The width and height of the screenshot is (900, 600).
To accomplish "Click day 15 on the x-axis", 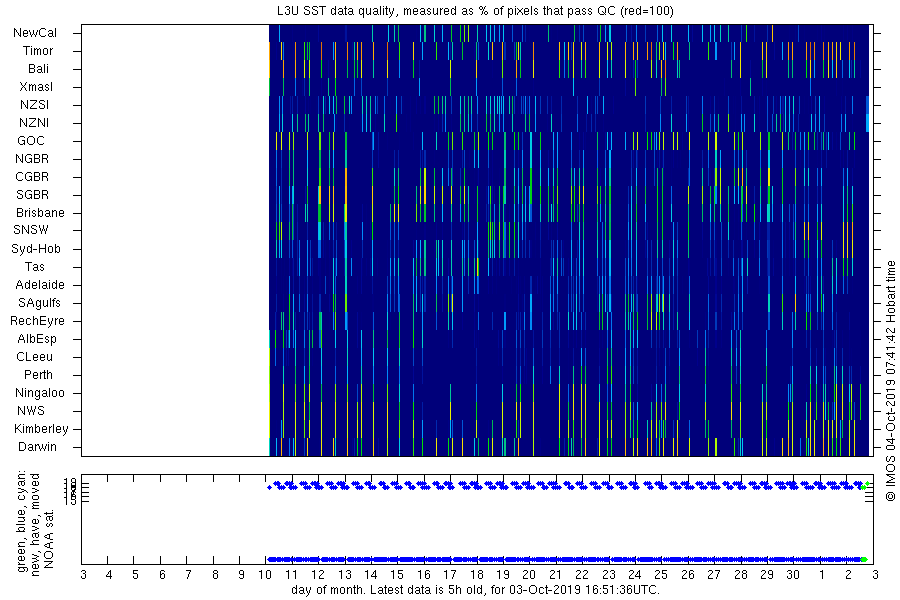I will point(397,575).
